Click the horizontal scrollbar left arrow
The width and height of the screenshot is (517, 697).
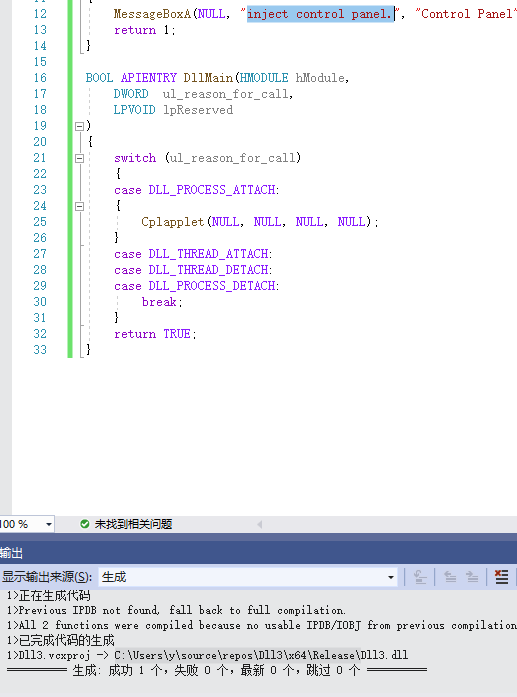point(259,525)
